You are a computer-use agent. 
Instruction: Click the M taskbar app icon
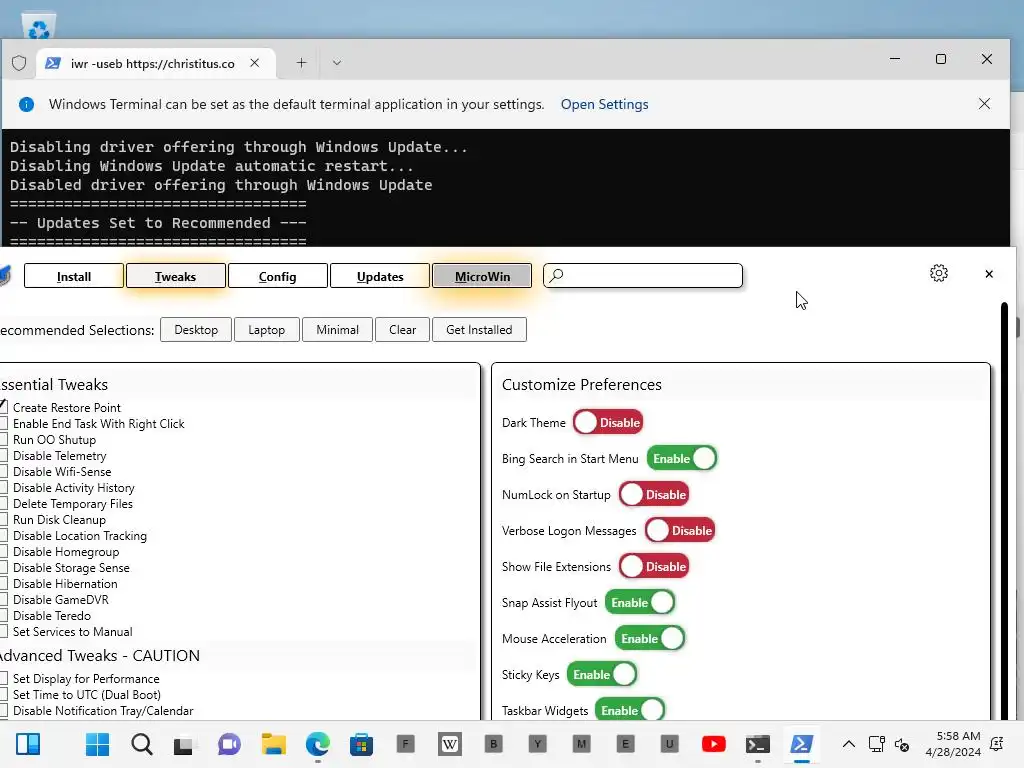point(581,744)
